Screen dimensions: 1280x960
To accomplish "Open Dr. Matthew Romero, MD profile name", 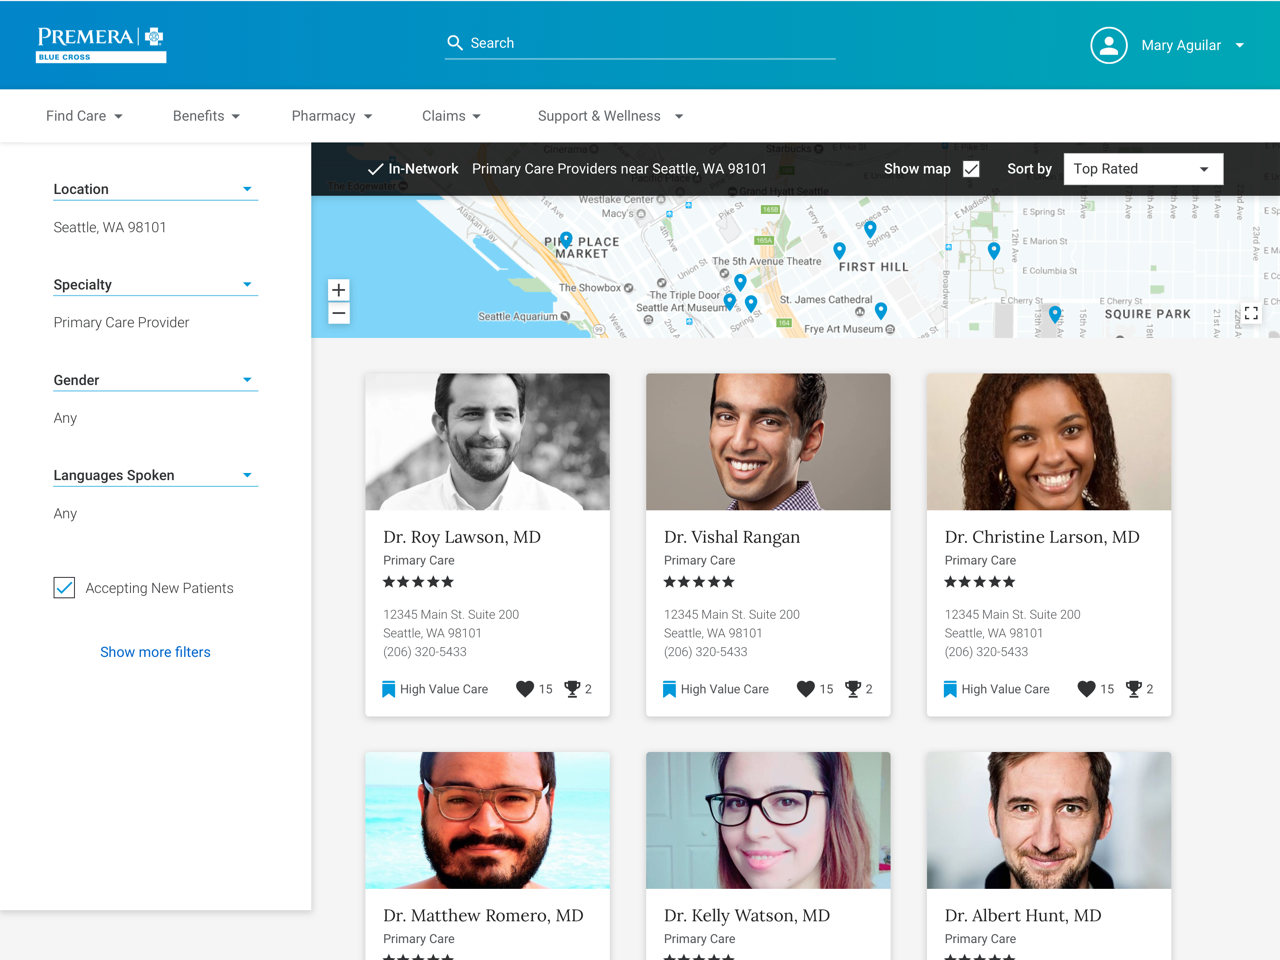I will [x=483, y=915].
